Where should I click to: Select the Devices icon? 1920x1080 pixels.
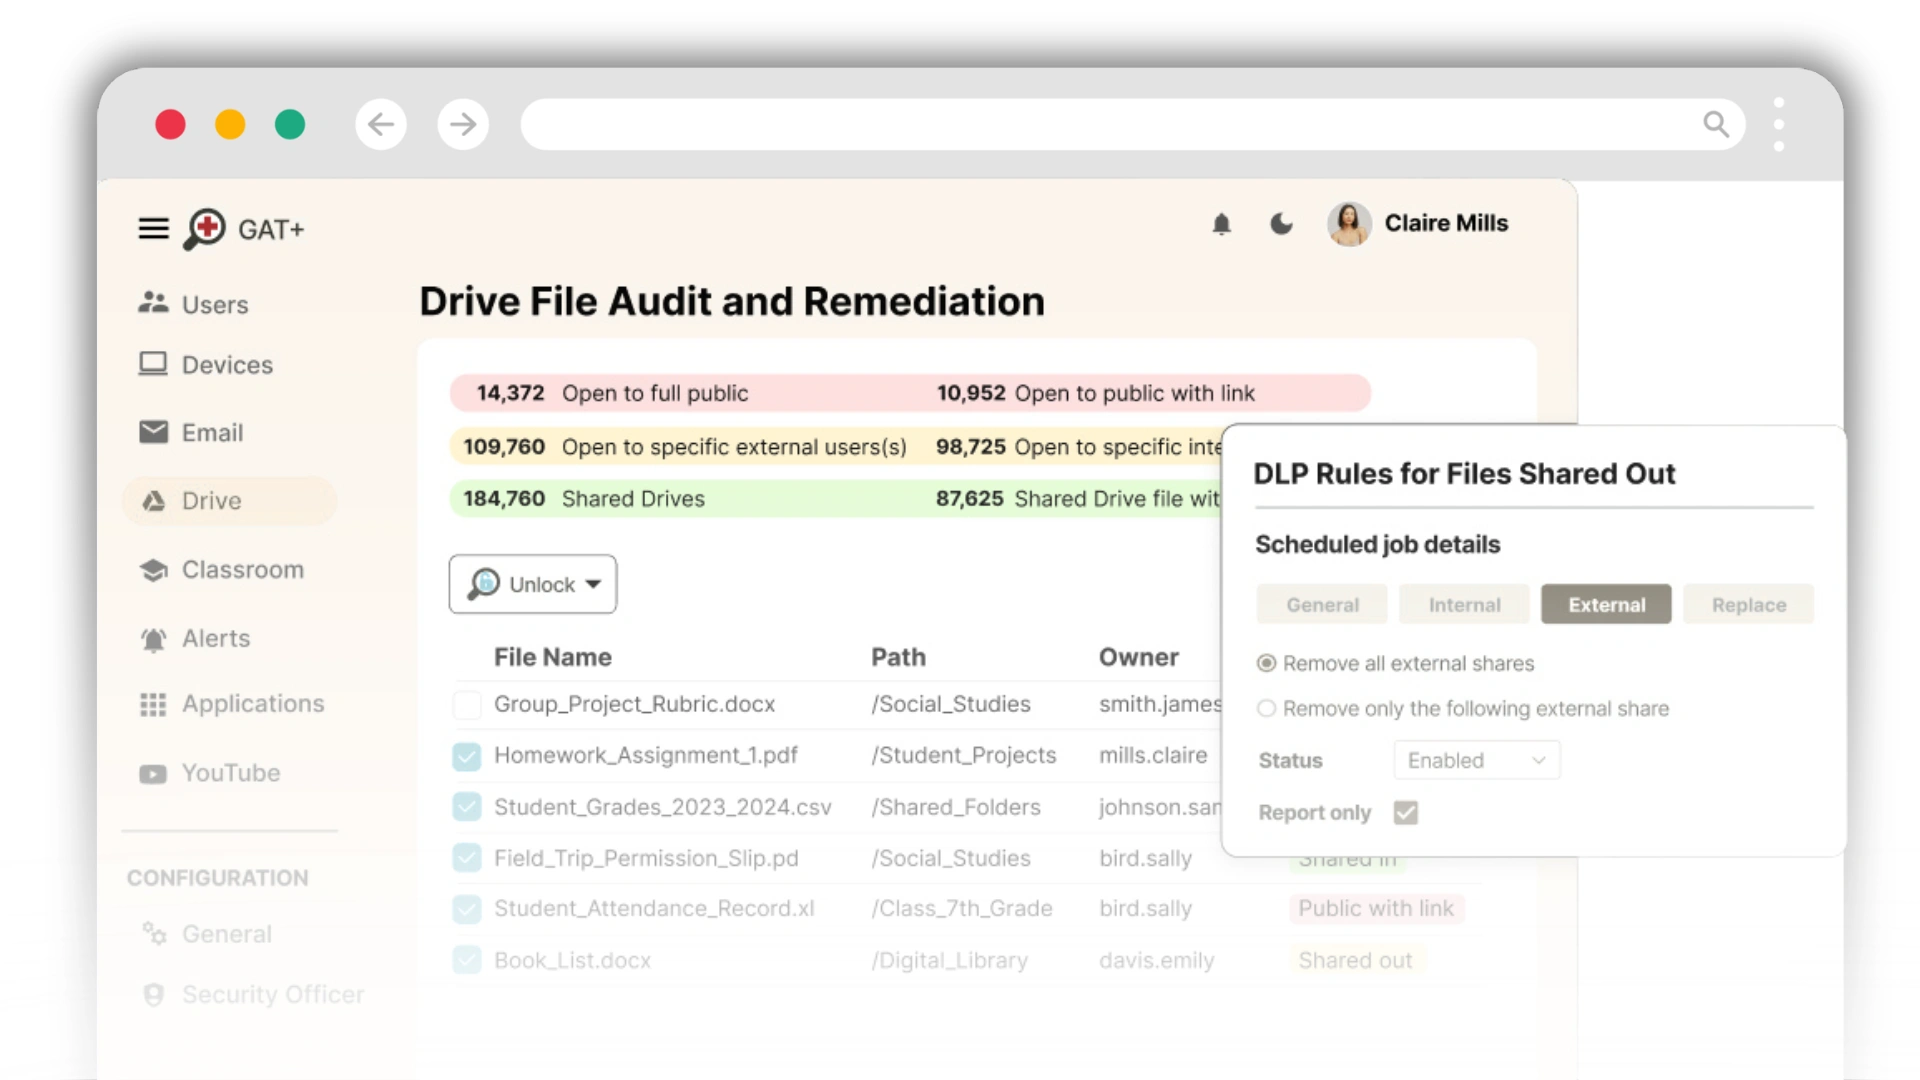154,364
